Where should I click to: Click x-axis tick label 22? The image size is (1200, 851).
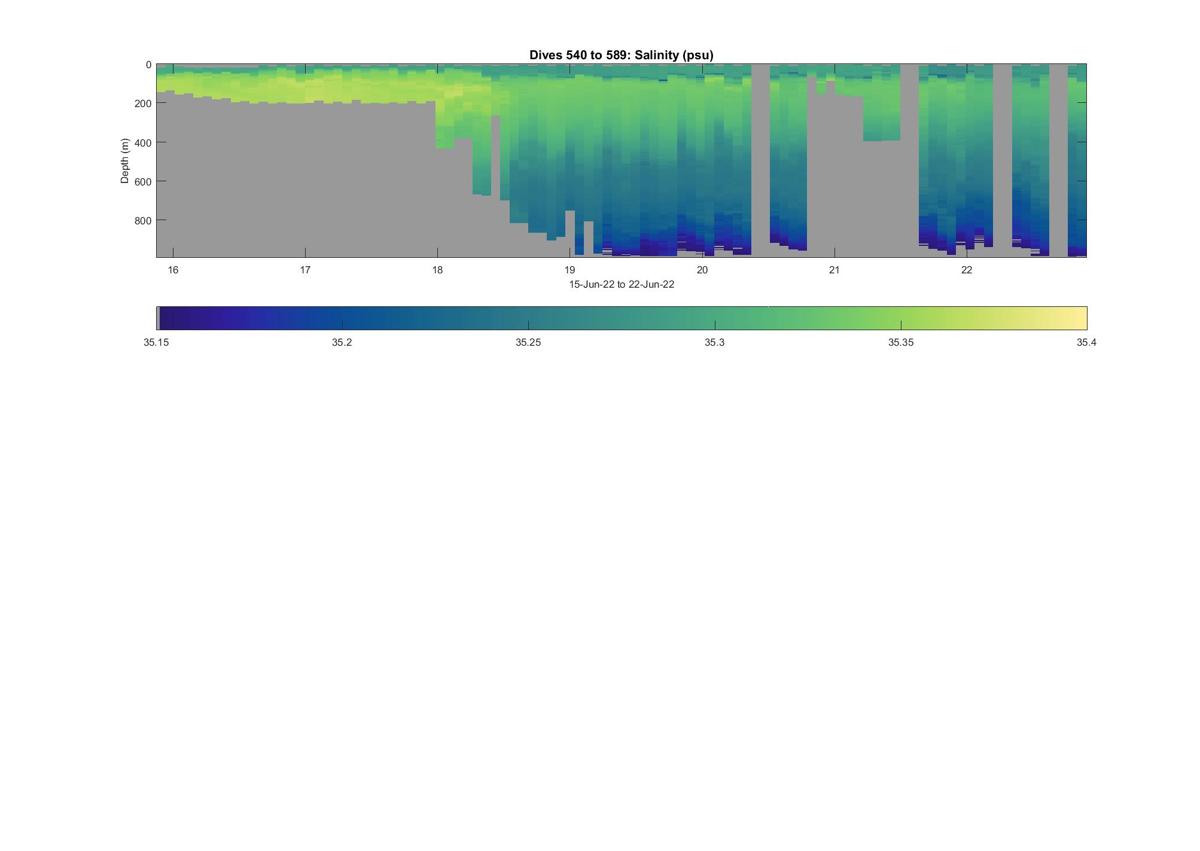click(967, 270)
